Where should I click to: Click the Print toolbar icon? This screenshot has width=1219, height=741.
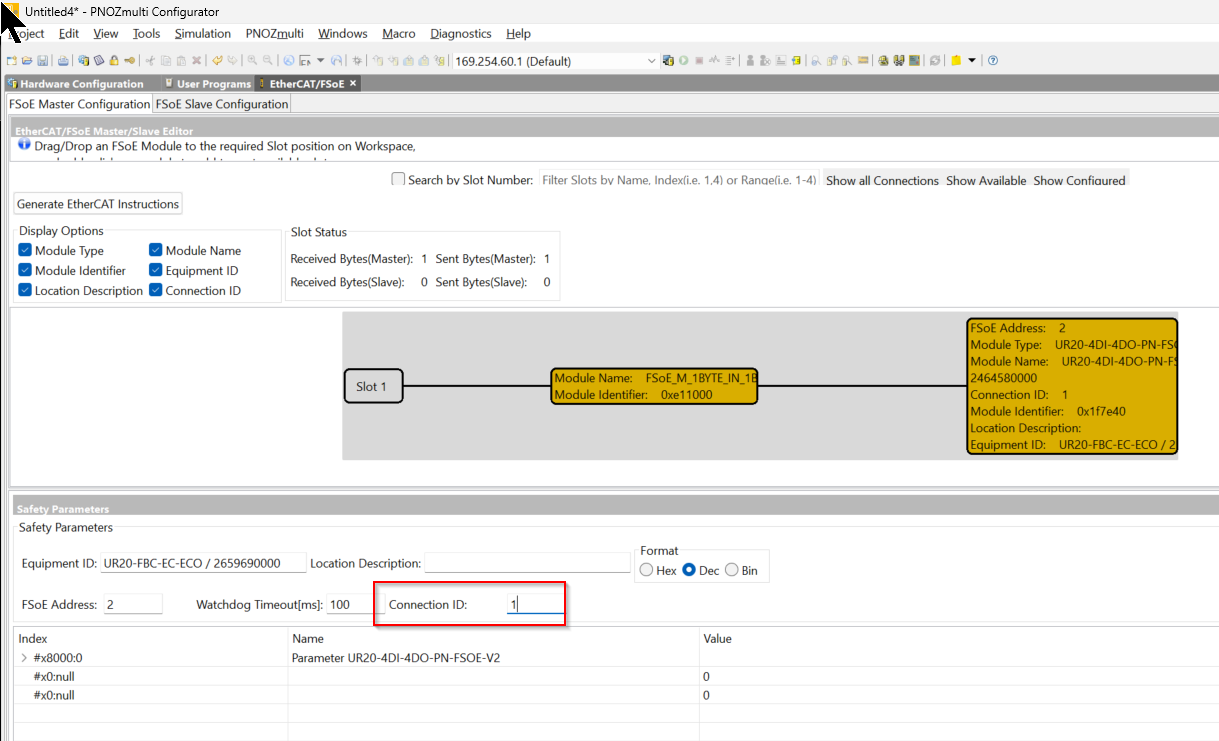pos(63,61)
